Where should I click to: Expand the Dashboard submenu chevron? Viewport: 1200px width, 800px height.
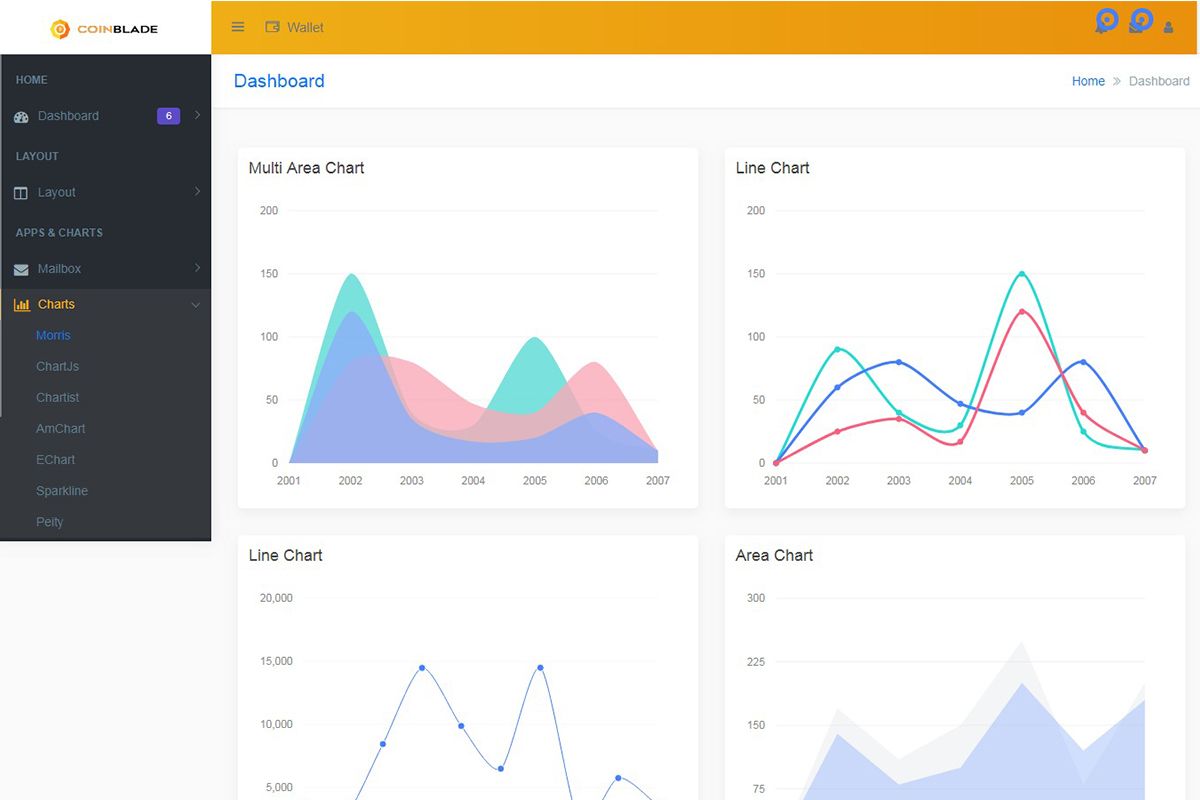pos(197,115)
